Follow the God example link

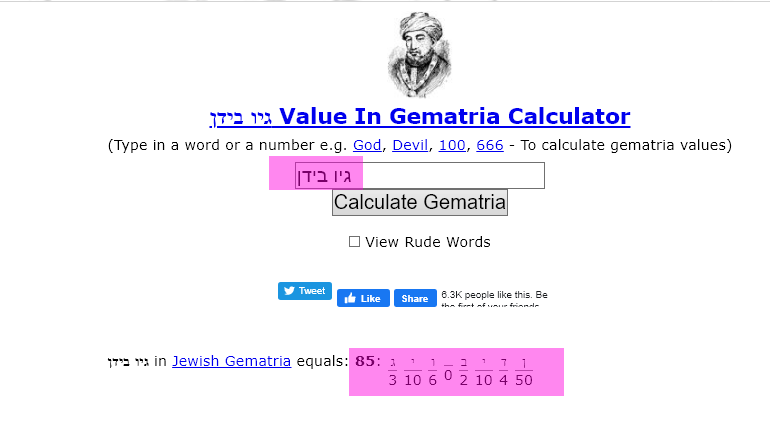pos(367,145)
